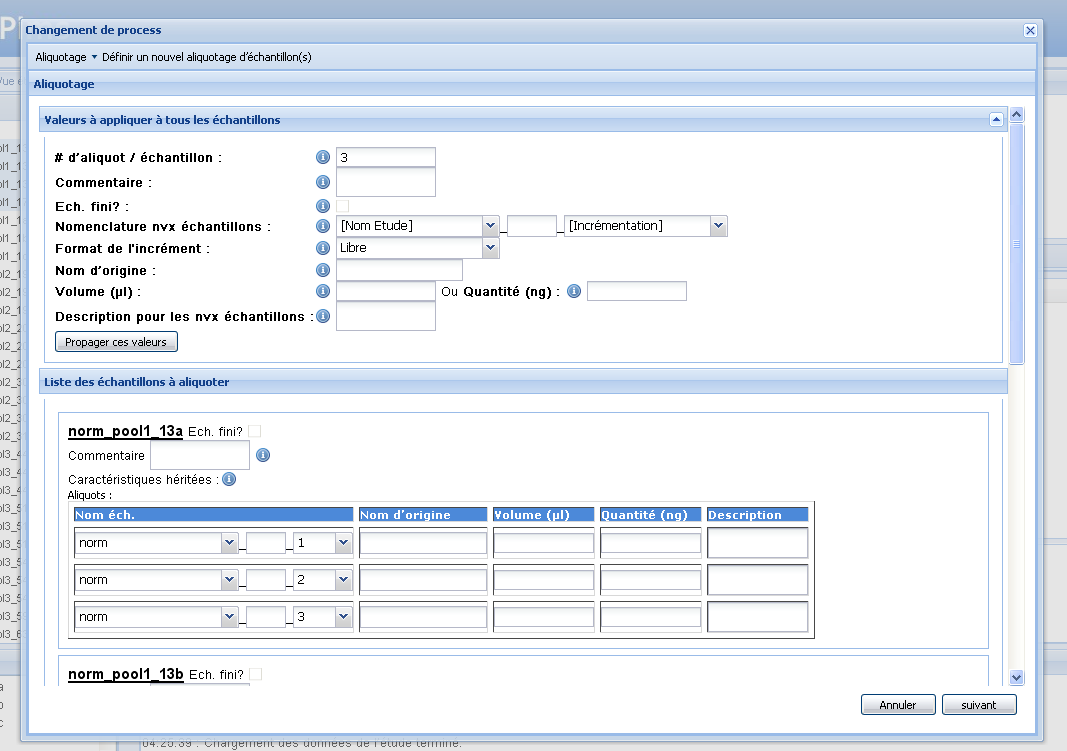The width and height of the screenshot is (1067, 751).
Task: Open norm_pool1_13b sample link
Action: (126, 673)
